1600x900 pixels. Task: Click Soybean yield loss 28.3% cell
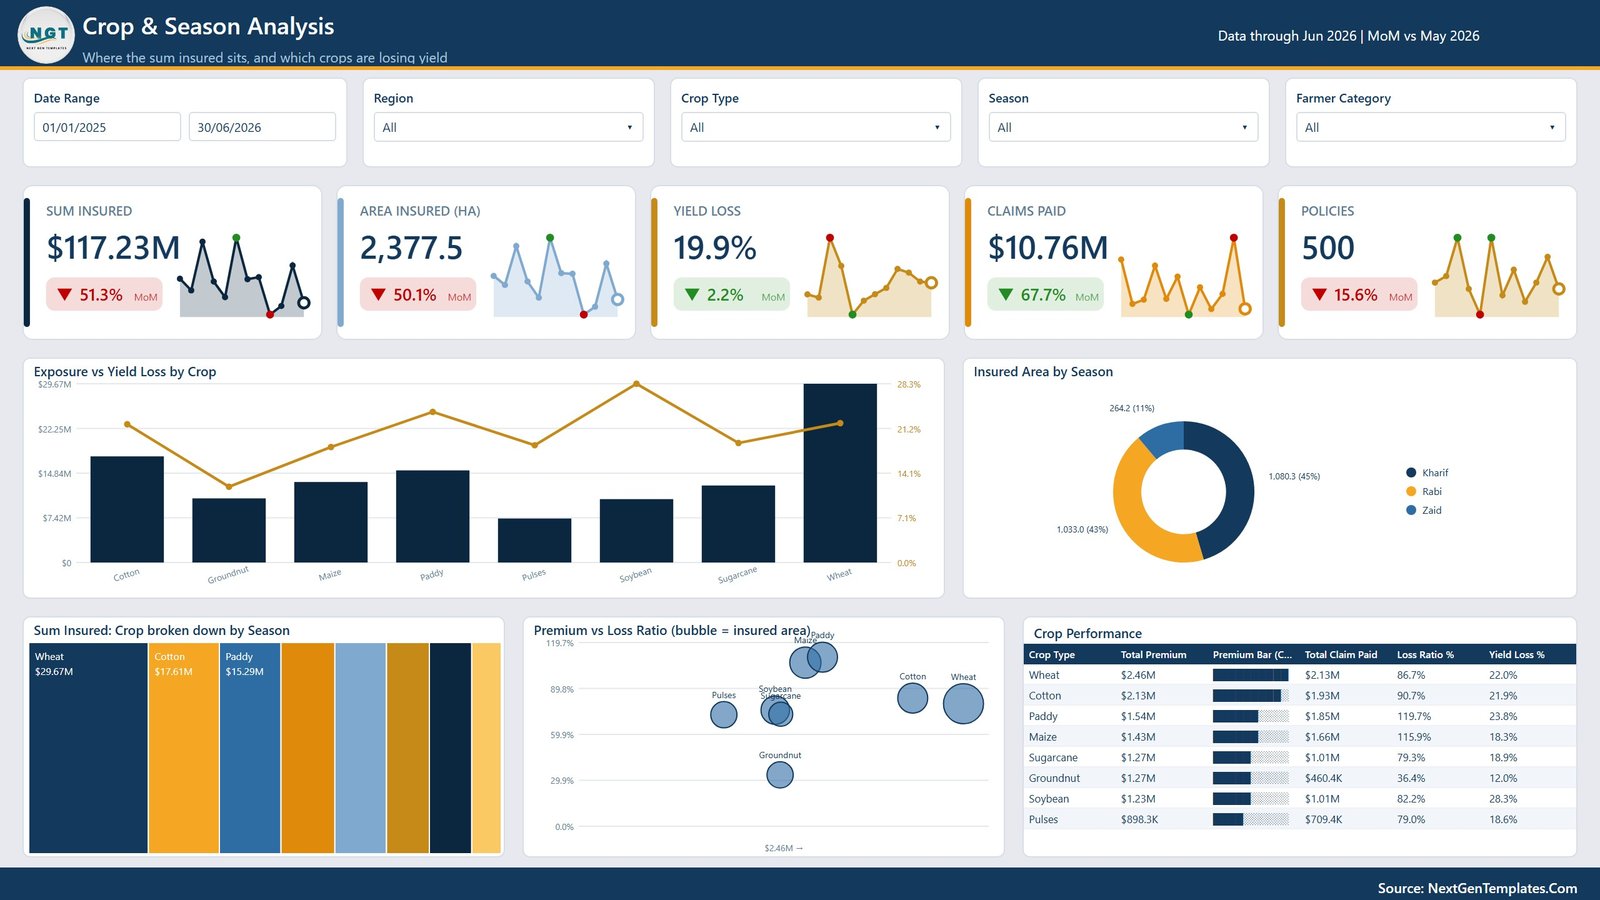point(1503,799)
